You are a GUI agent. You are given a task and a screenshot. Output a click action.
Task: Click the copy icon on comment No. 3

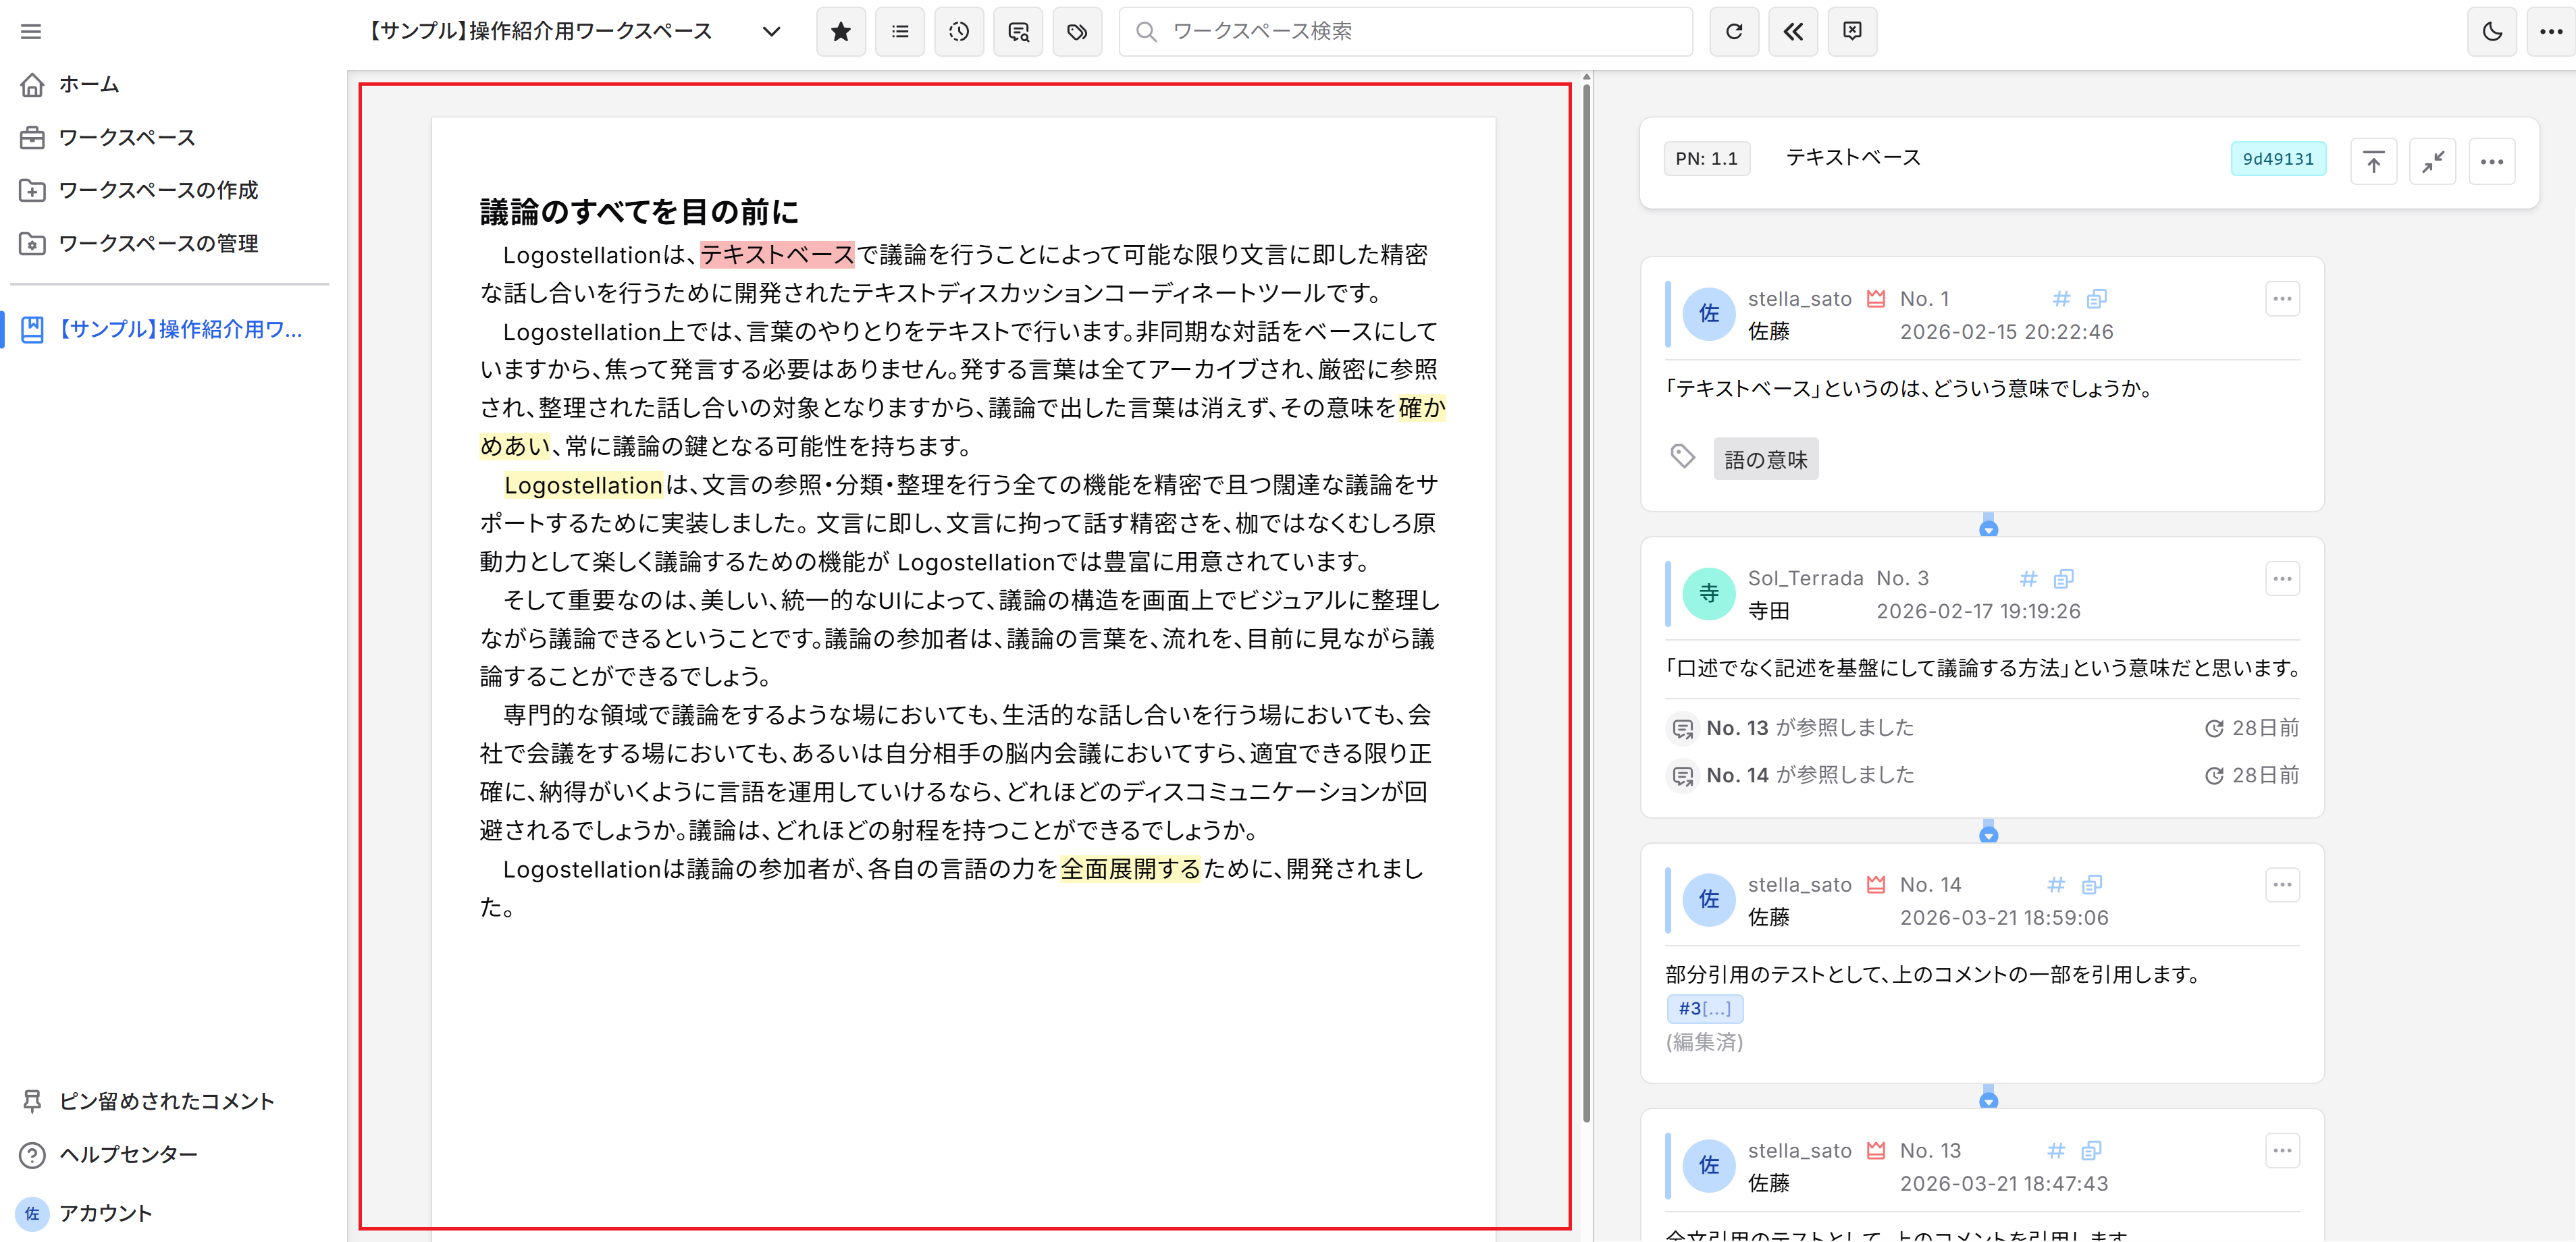2063,579
